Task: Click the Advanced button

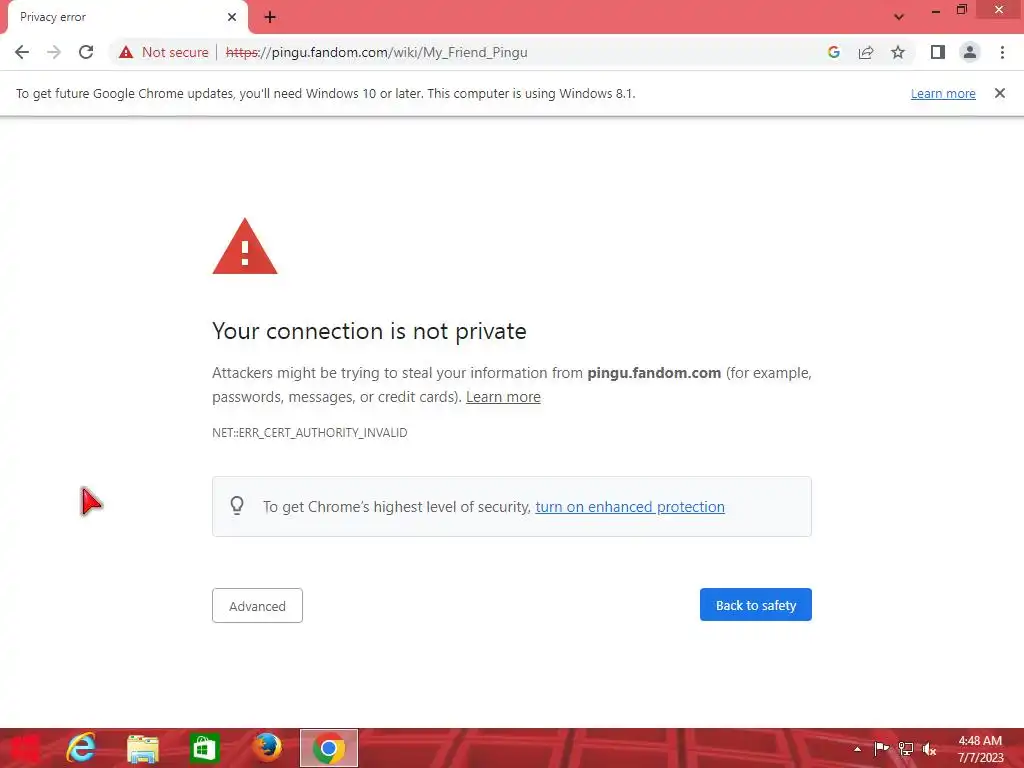Action: 257,605
